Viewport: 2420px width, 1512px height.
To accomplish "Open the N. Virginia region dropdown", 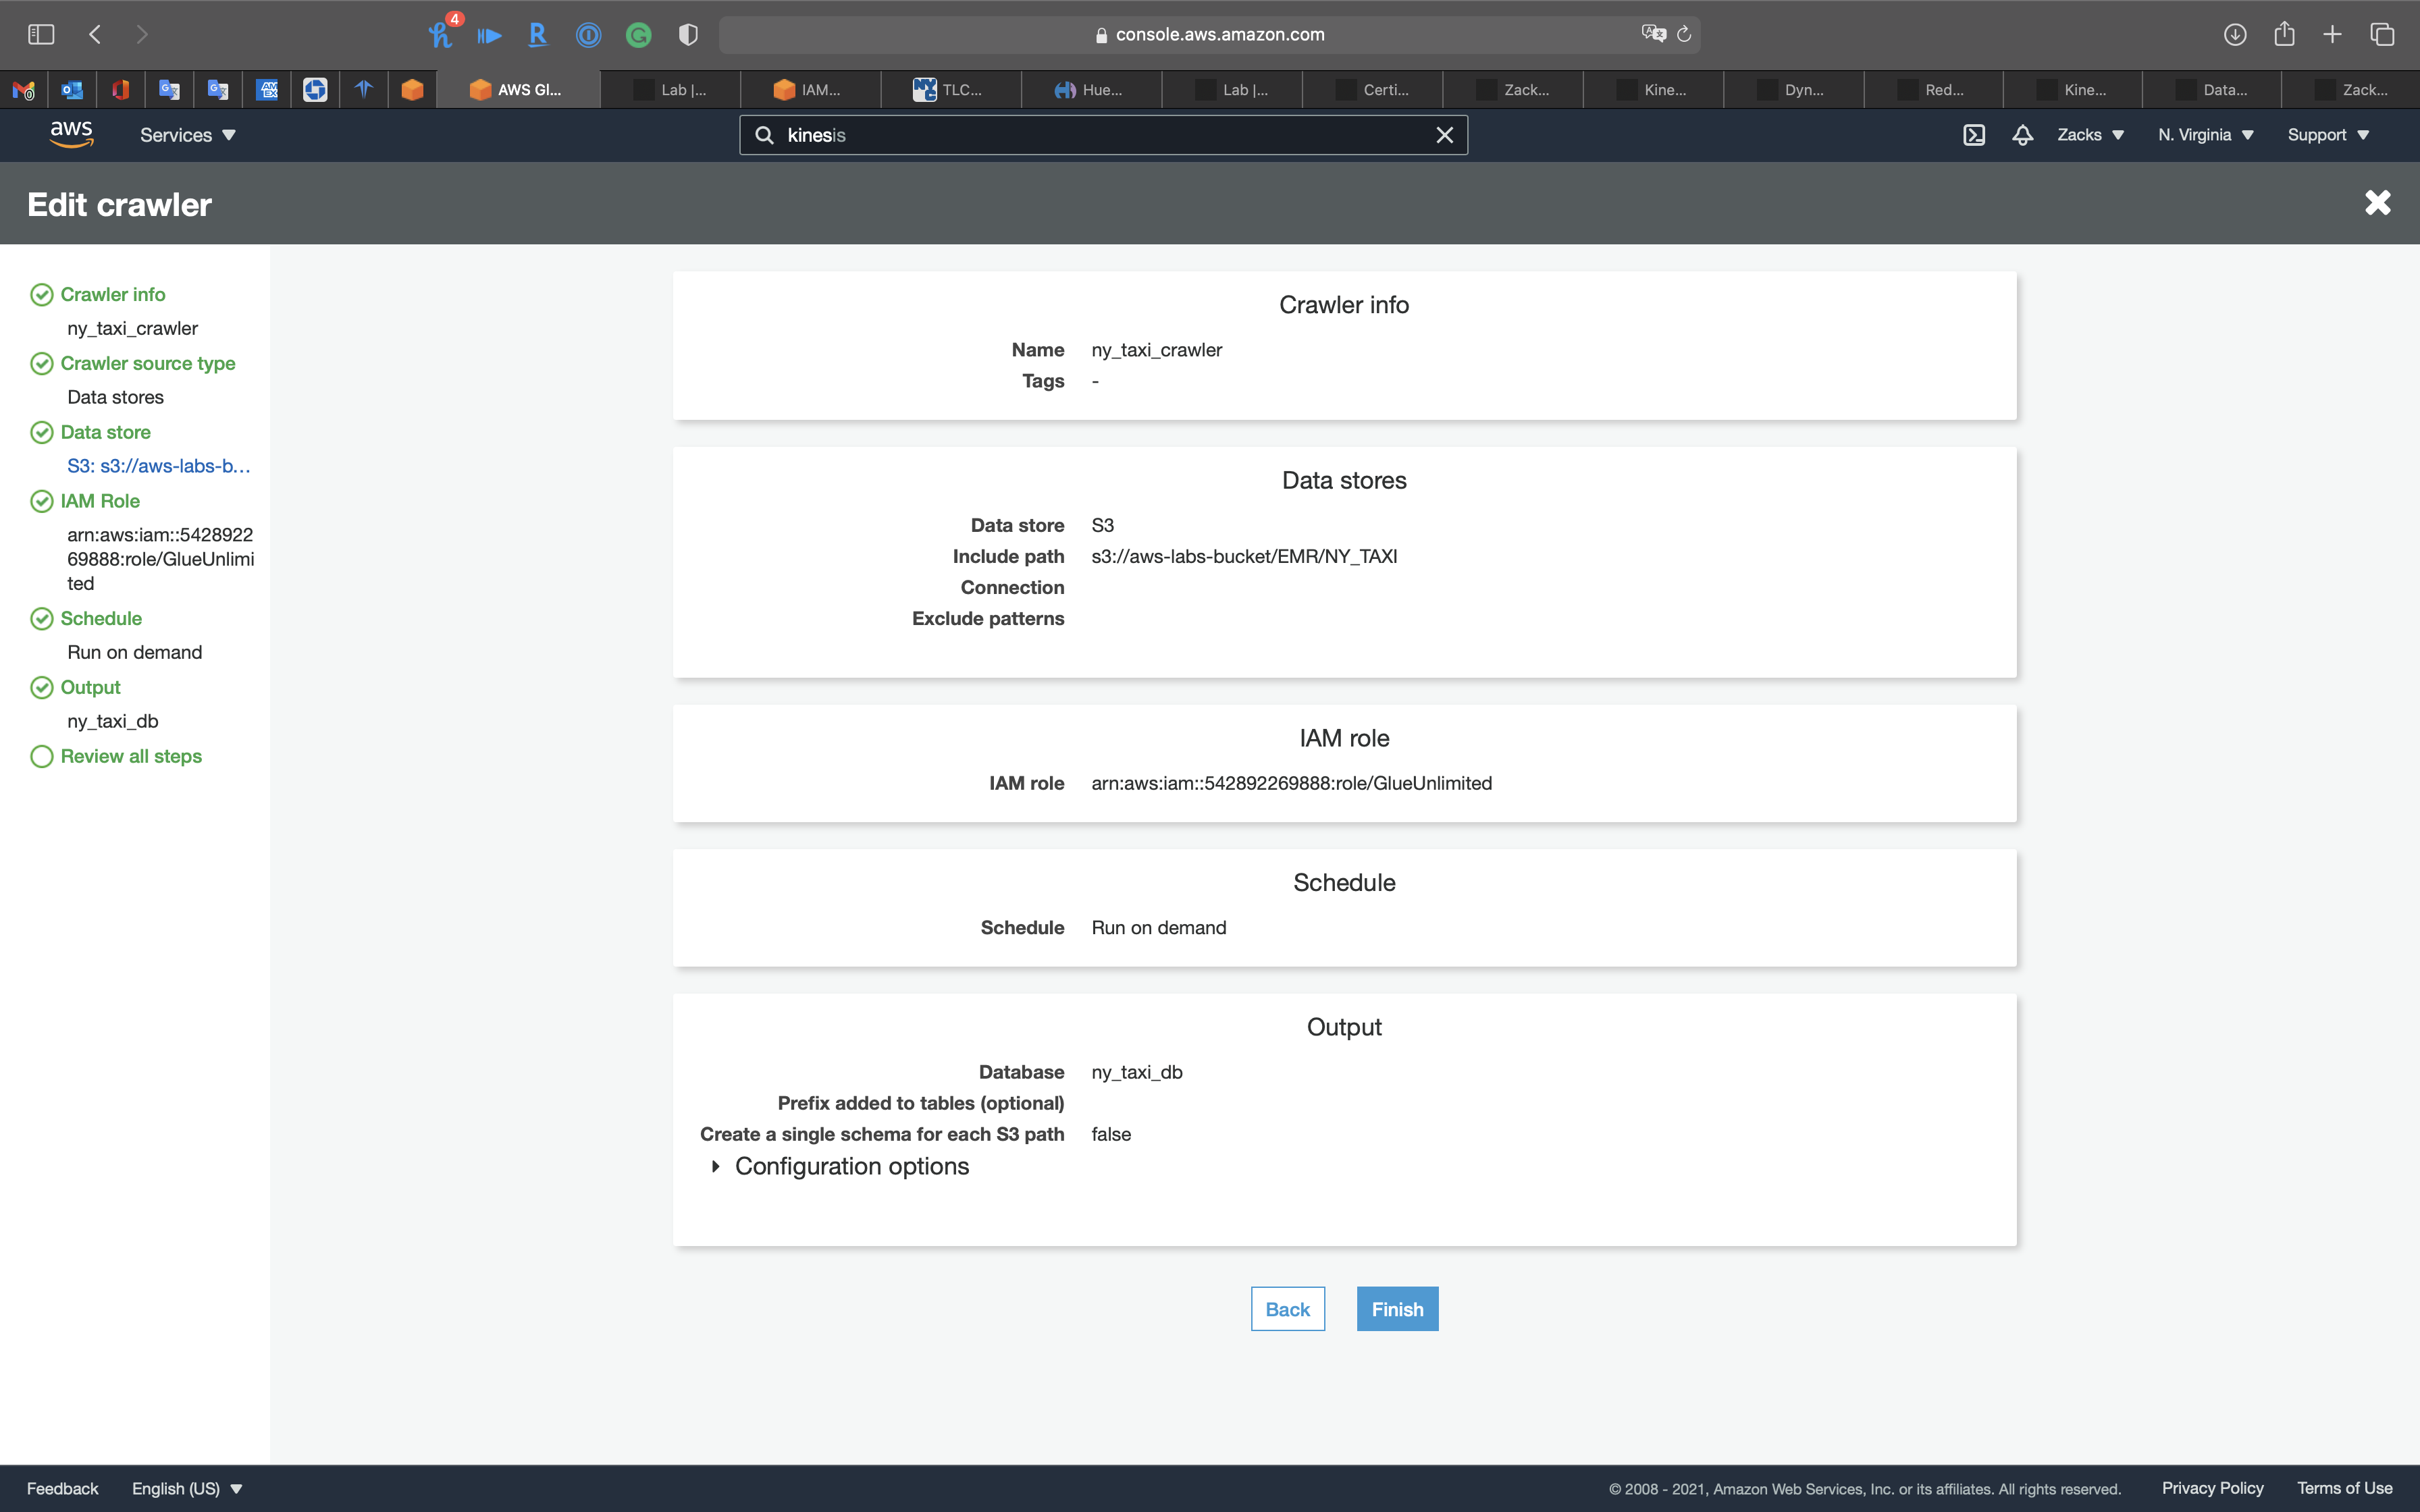I will (2205, 135).
